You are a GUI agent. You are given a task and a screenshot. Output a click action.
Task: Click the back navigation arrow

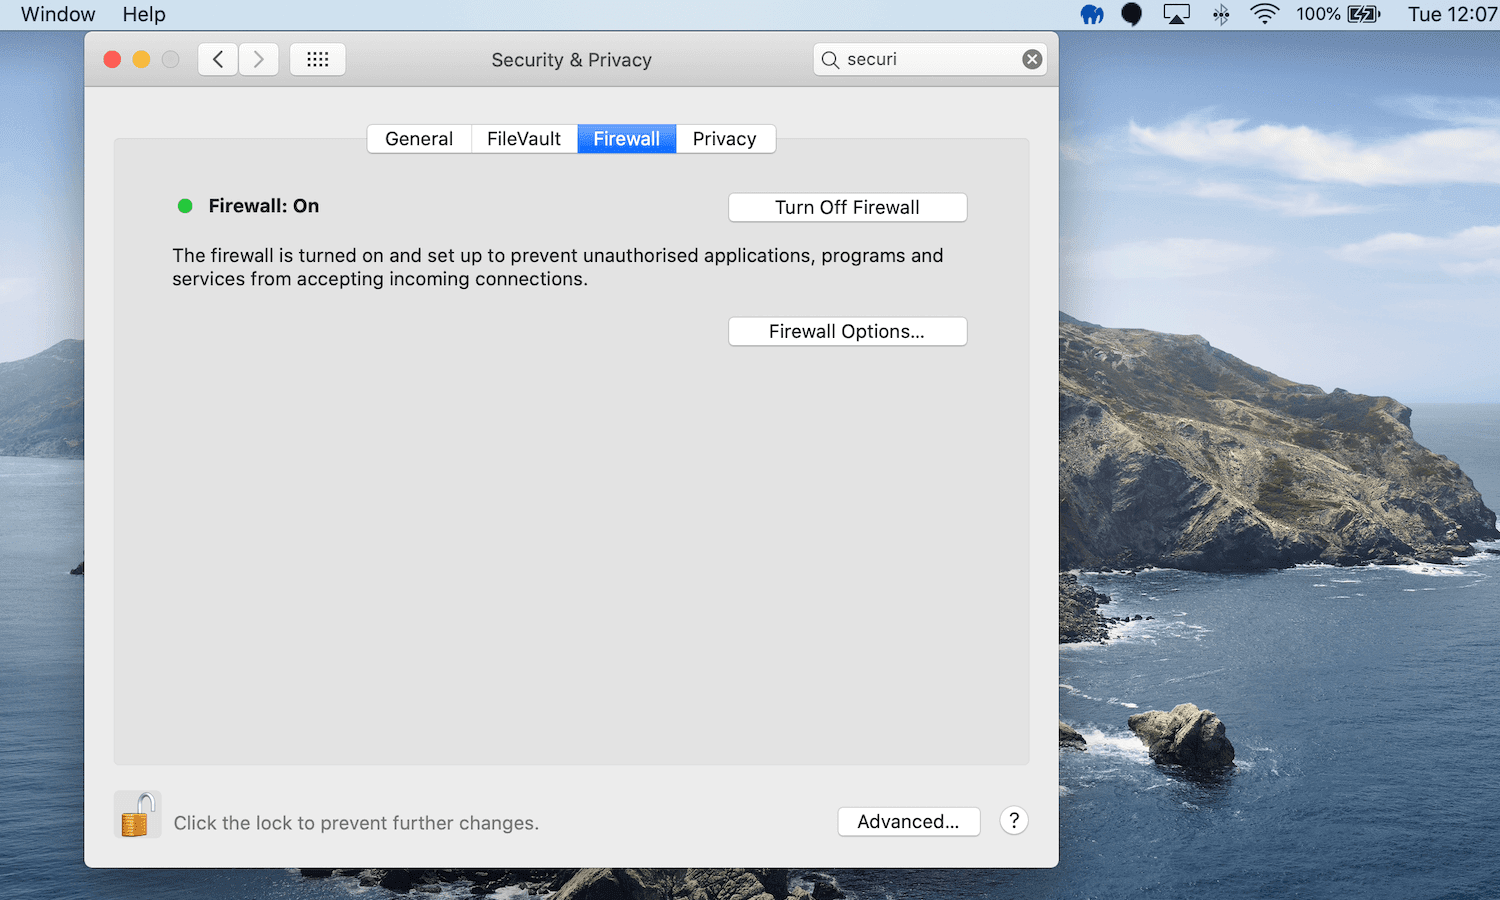point(217,59)
